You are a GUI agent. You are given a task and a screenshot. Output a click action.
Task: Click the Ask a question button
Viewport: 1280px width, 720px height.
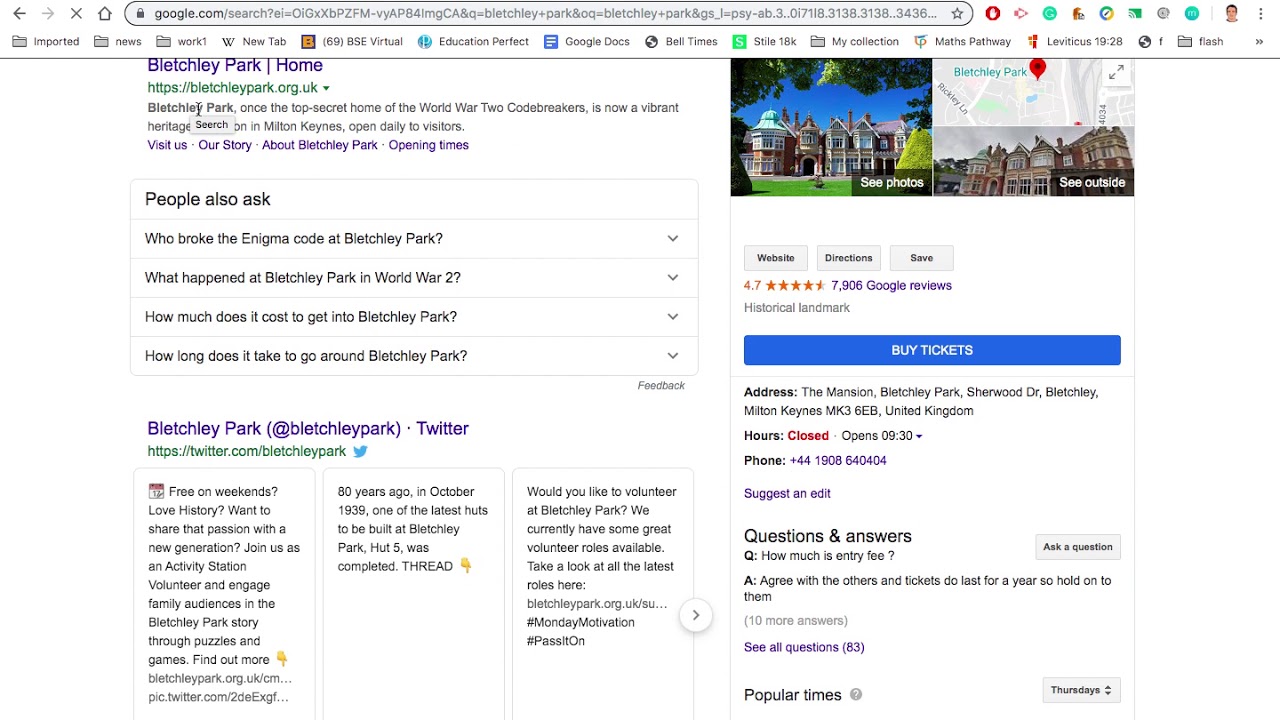(1078, 547)
